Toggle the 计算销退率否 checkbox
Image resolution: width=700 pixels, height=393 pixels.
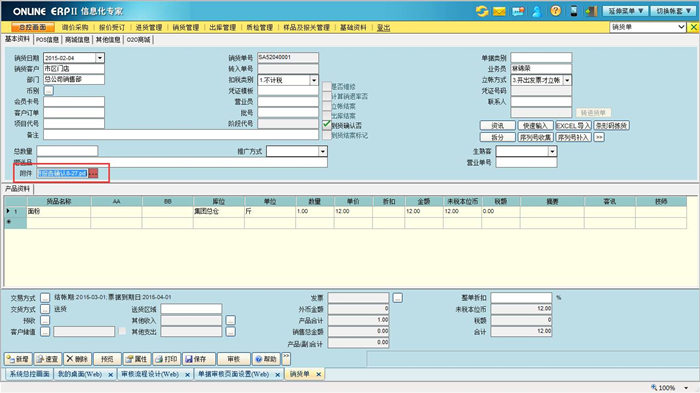327,96
